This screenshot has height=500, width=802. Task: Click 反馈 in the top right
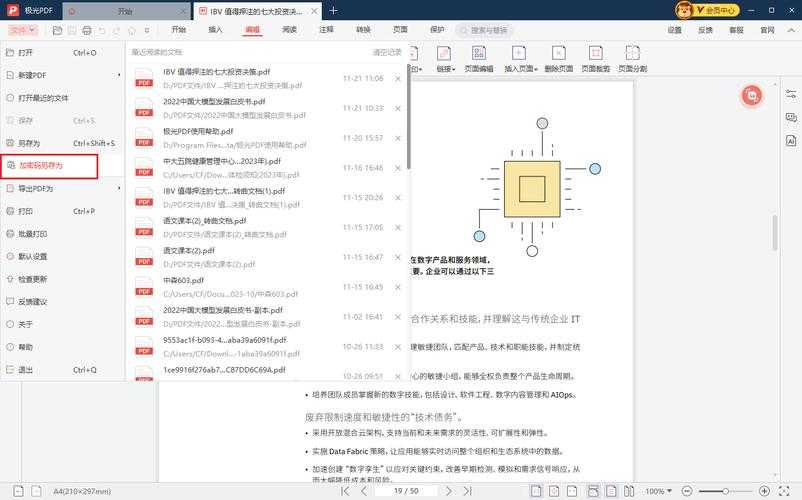(705, 30)
